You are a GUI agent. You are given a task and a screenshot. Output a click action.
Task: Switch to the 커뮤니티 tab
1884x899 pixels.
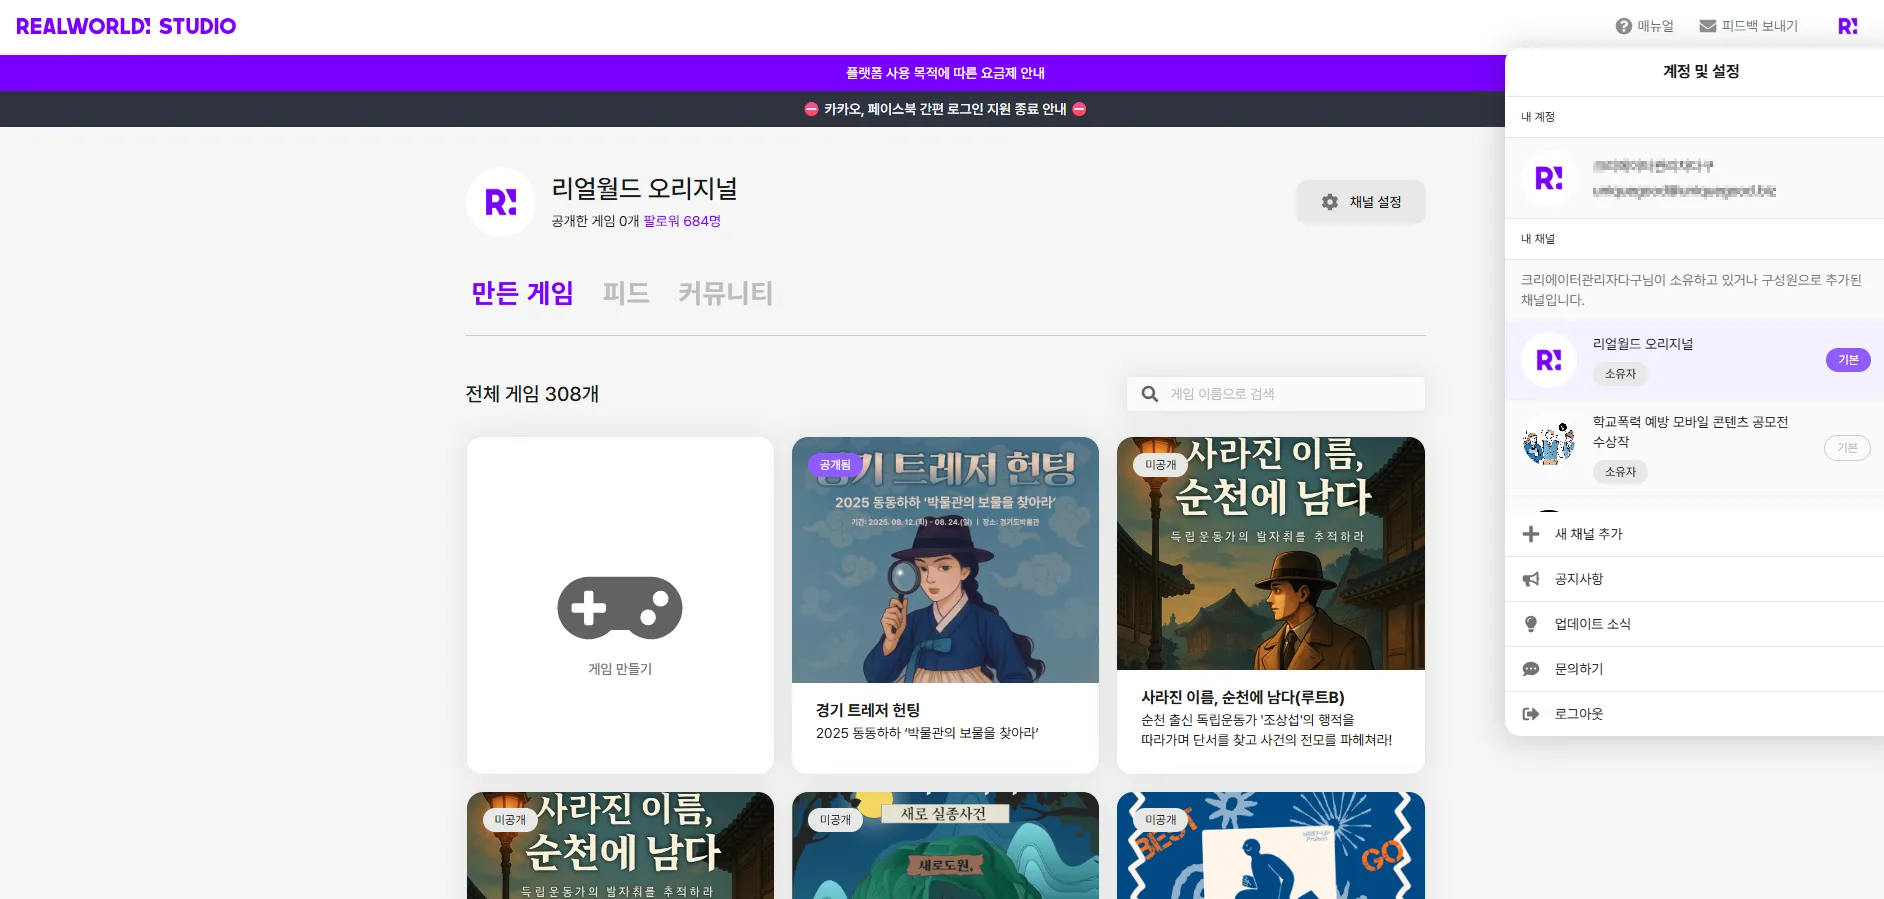point(726,293)
